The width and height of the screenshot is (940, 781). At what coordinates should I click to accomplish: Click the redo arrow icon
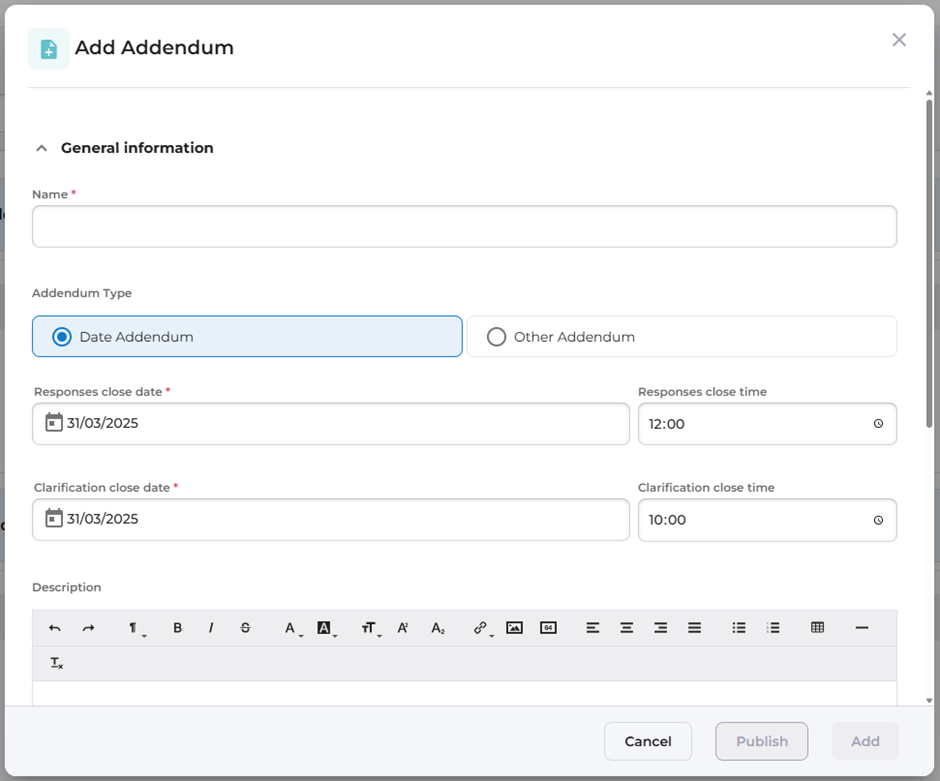(x=88, y=628)
